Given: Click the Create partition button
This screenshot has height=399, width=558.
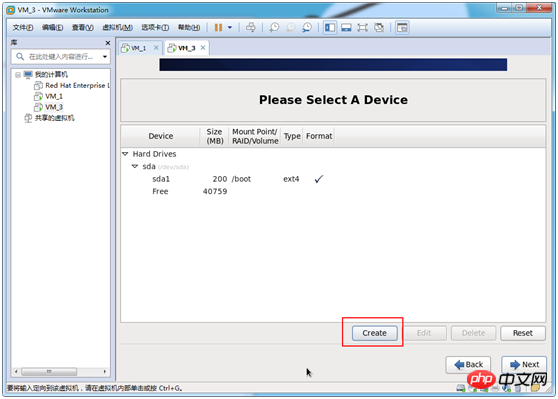Looking at the screenshot, I should (x=374, y=333).
